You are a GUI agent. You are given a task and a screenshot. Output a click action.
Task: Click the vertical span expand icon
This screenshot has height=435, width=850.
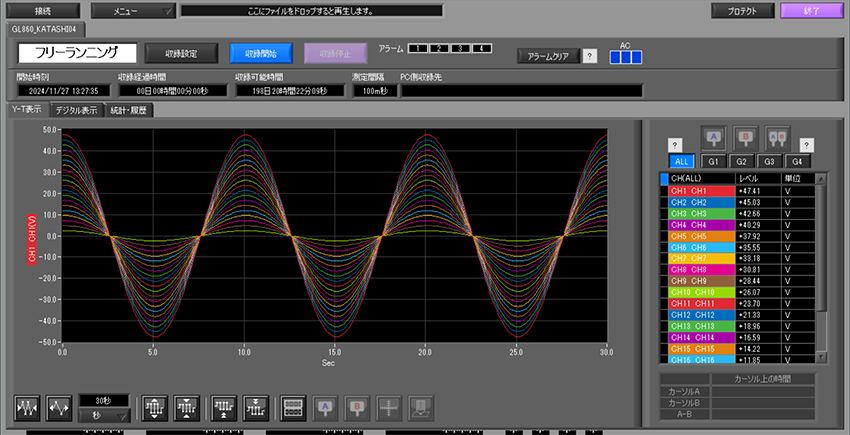[156, 407]
